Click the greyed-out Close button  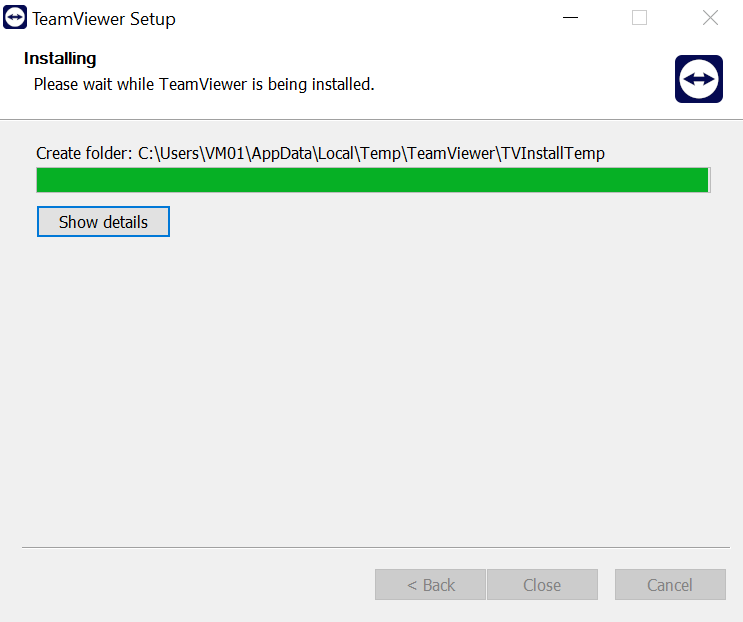(542, 585)
